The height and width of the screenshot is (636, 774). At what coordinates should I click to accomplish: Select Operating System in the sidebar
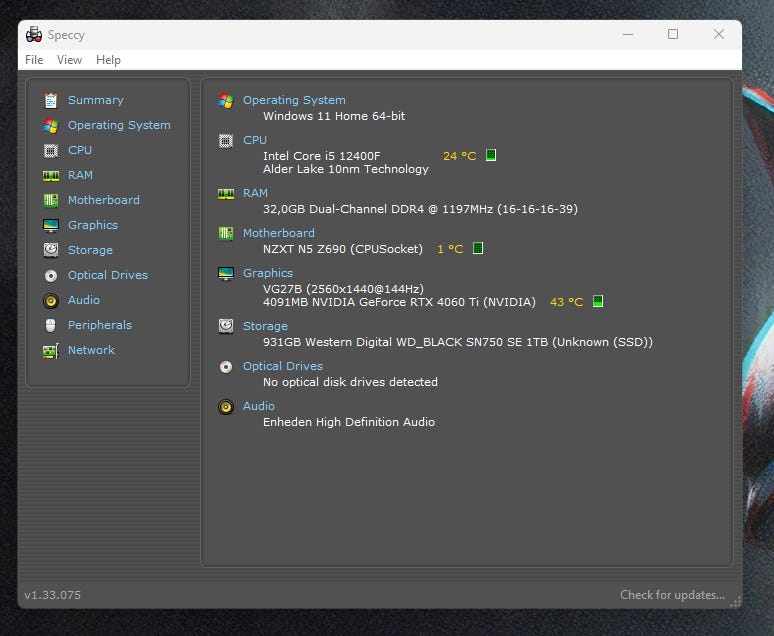(x=118, y=125)
